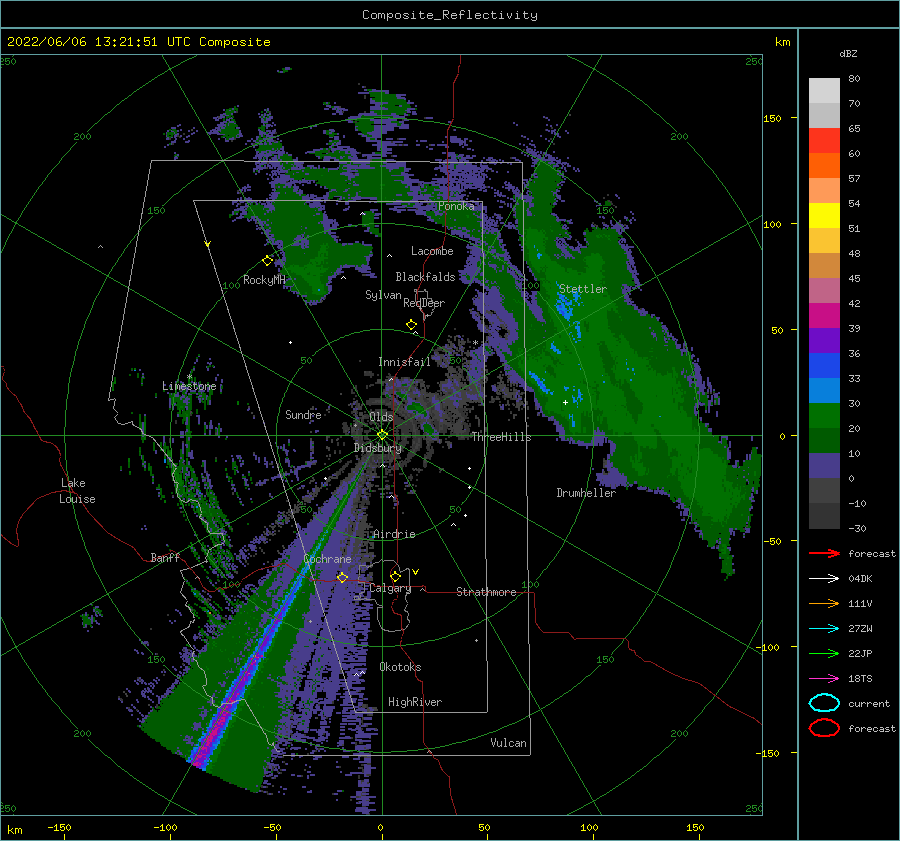Click the 51 dBZ yellow swatch
The width and height of the screenshot is (900, 841).
point(824,215)
